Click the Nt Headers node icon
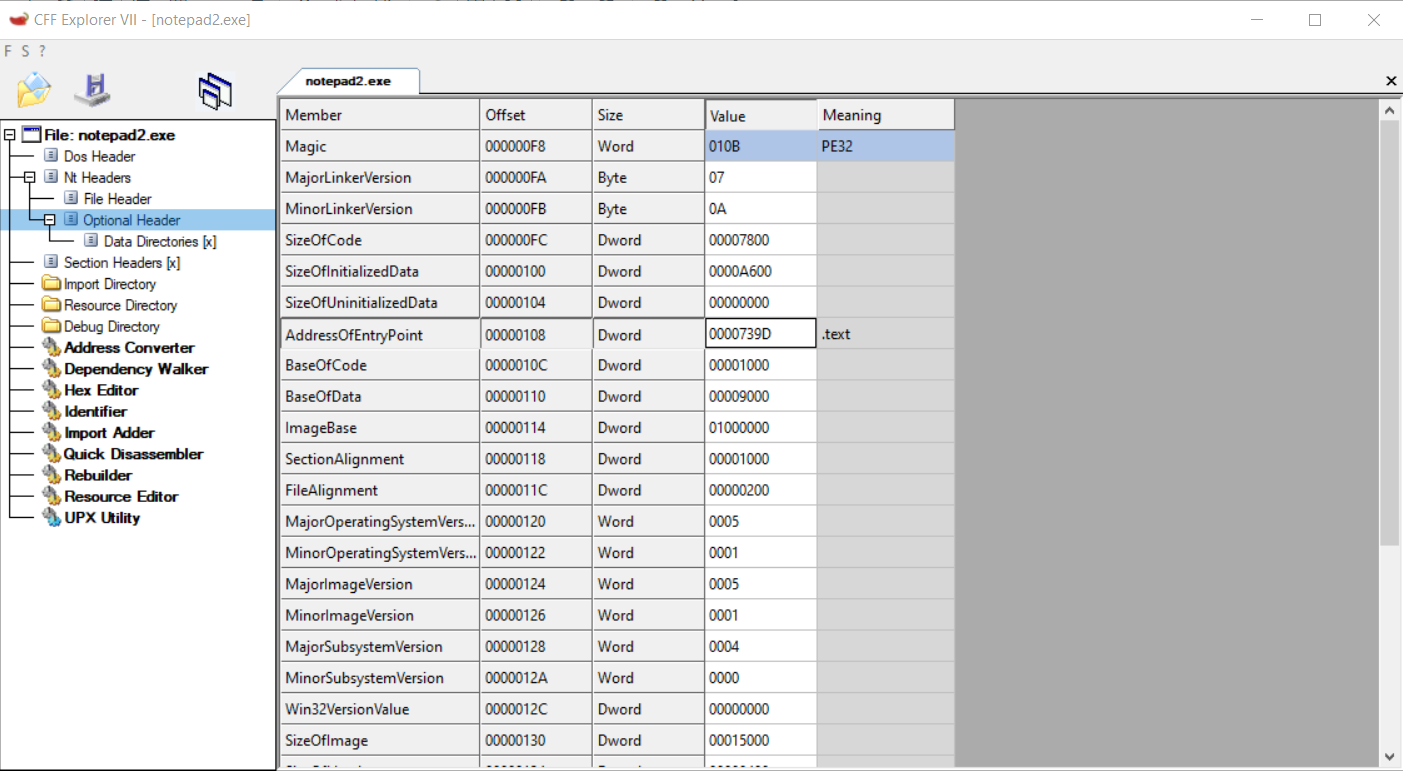Screen dimensions: 1403x771 (52, 177)
